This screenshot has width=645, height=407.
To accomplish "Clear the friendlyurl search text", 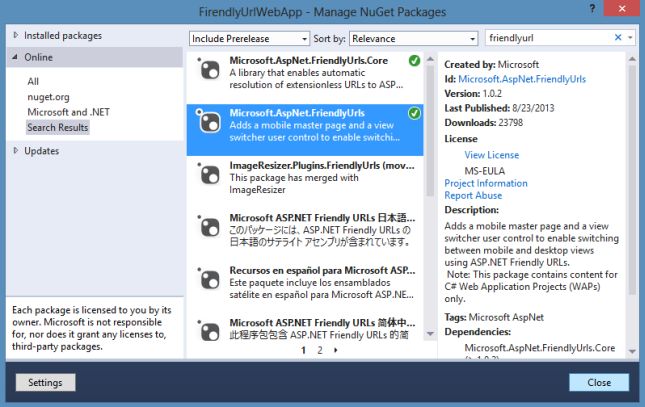I will coord(618,37).
